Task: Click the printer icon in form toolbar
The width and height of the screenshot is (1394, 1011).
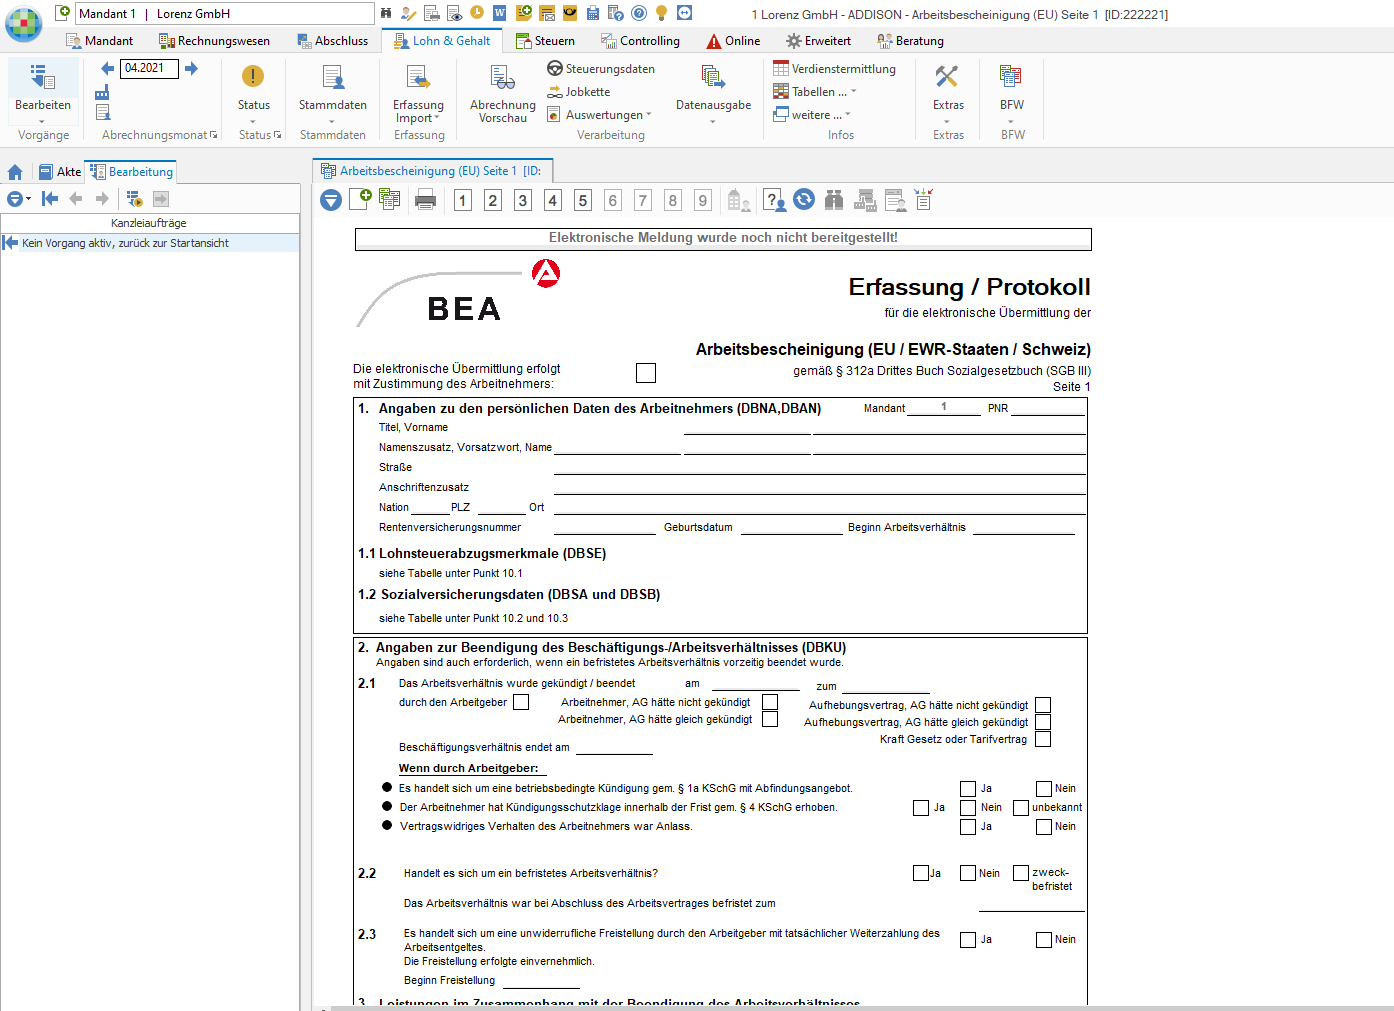Action: point(425,200)
